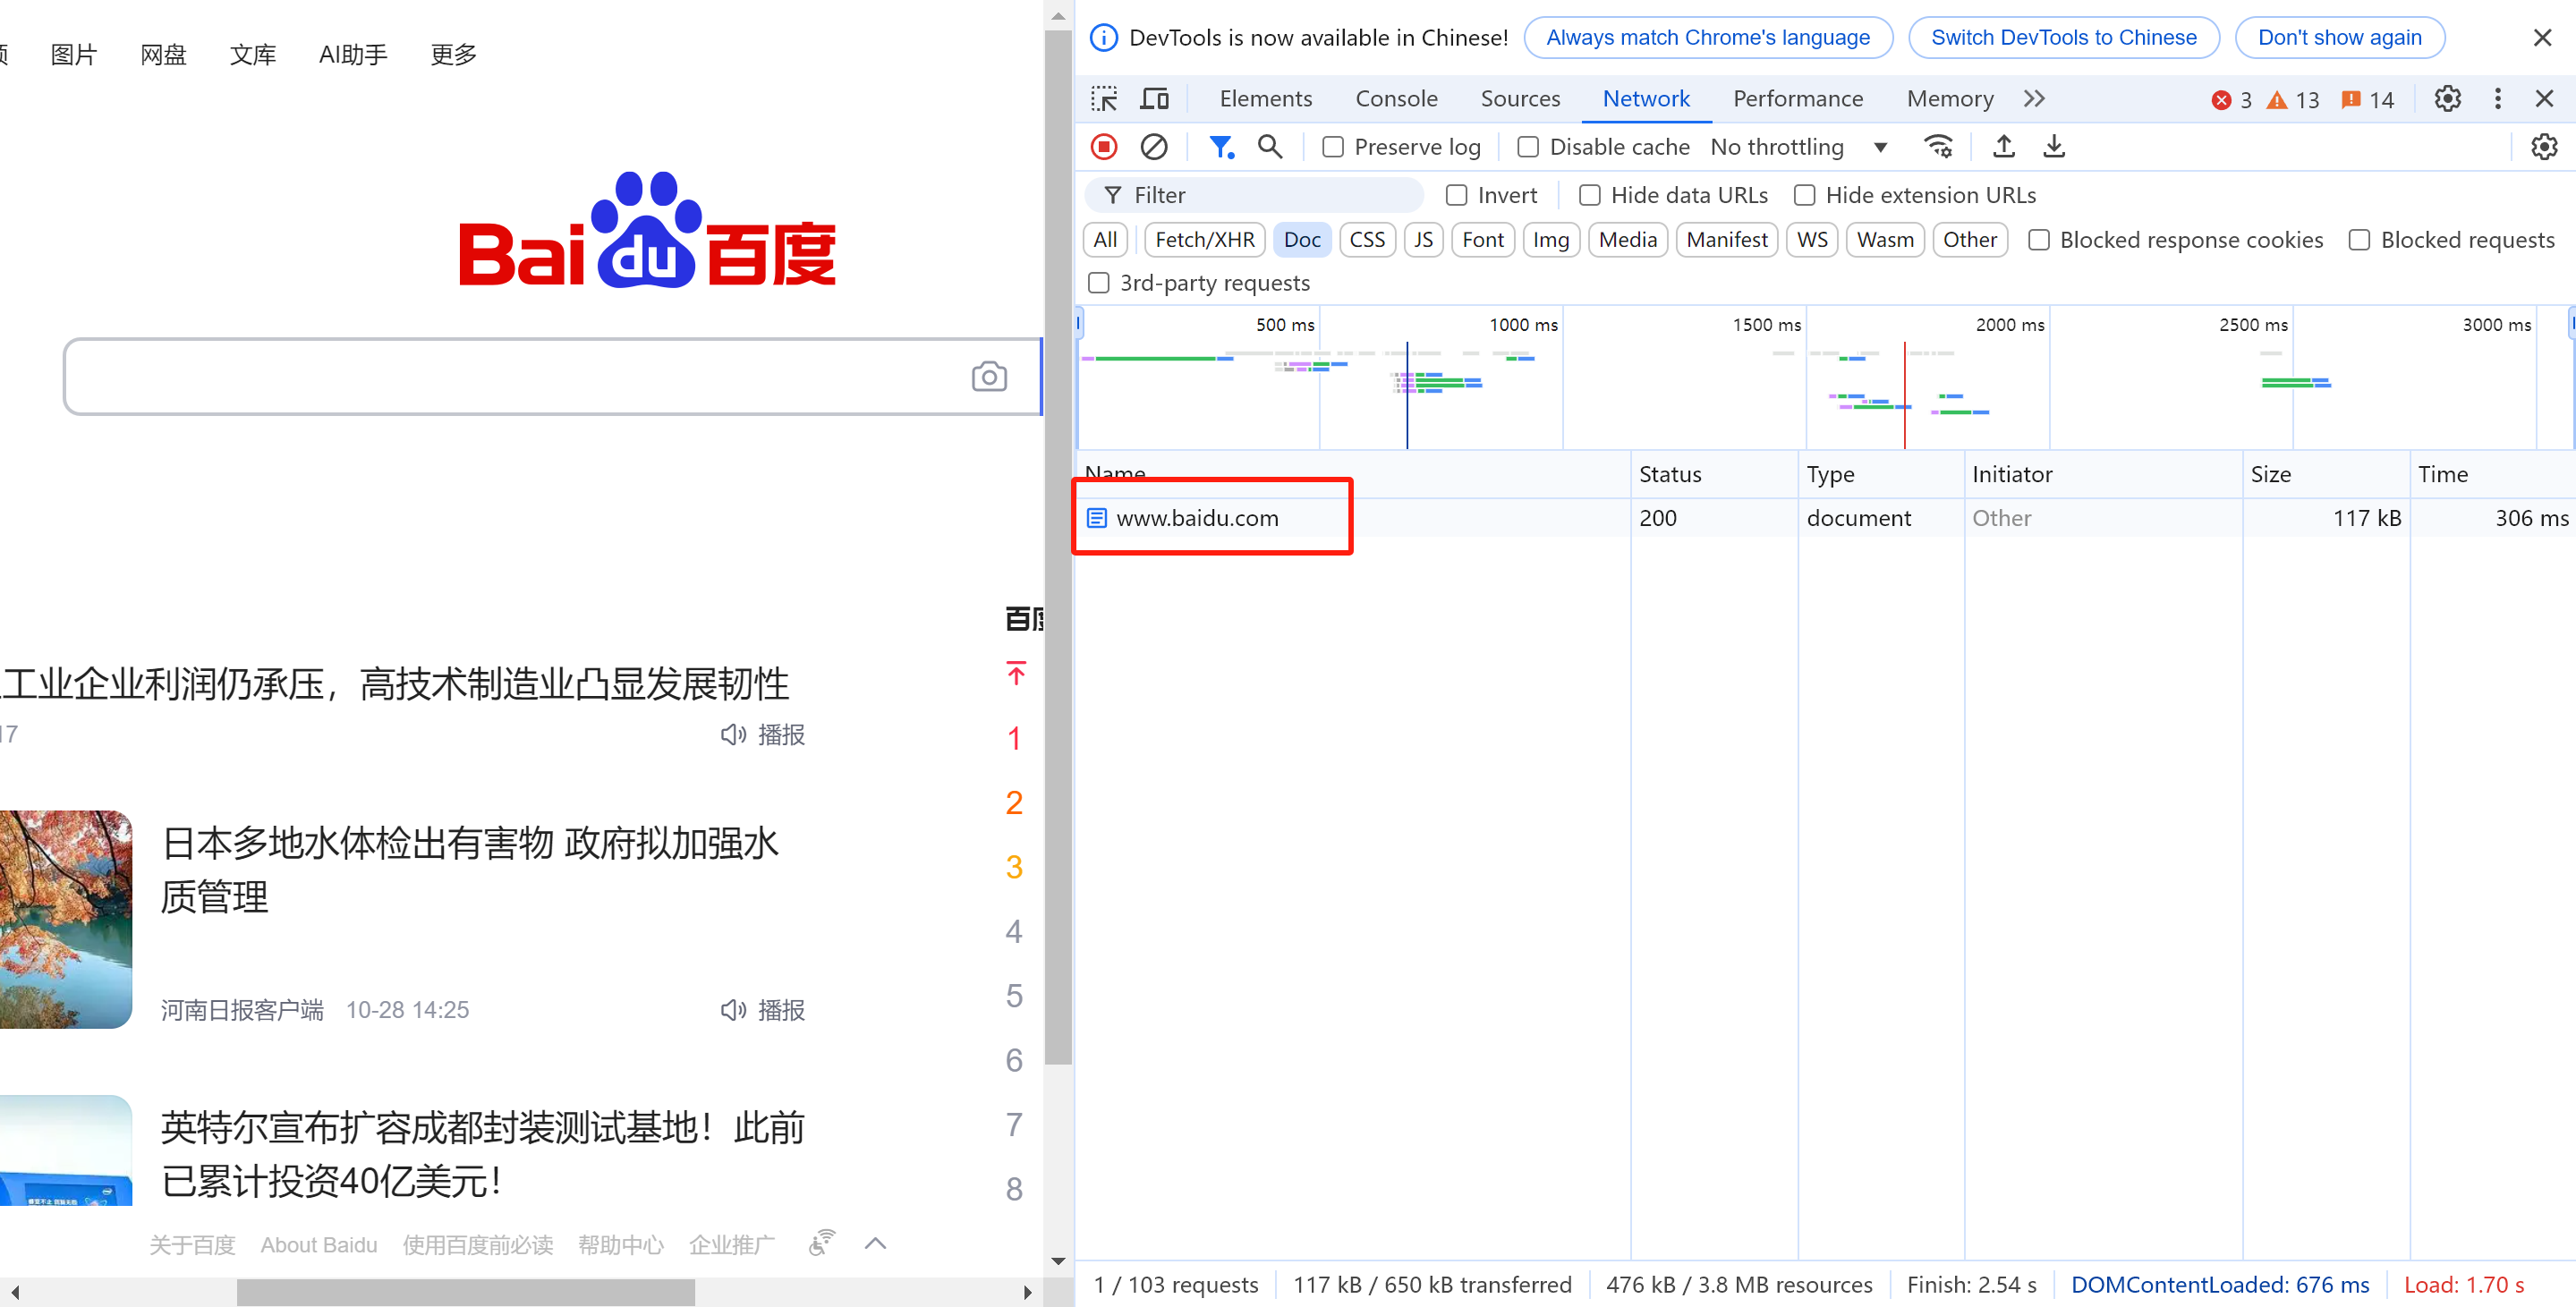Select the inspect element tool

(1104, 98)
